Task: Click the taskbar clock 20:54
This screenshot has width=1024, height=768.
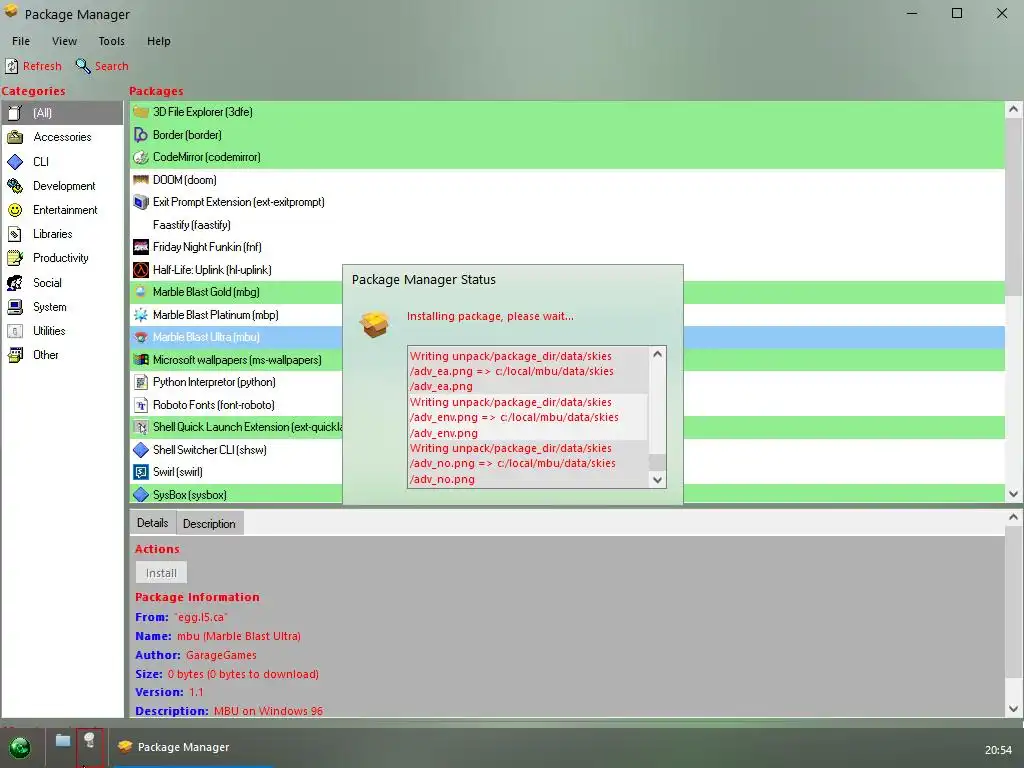Action: tap(998, 750)
